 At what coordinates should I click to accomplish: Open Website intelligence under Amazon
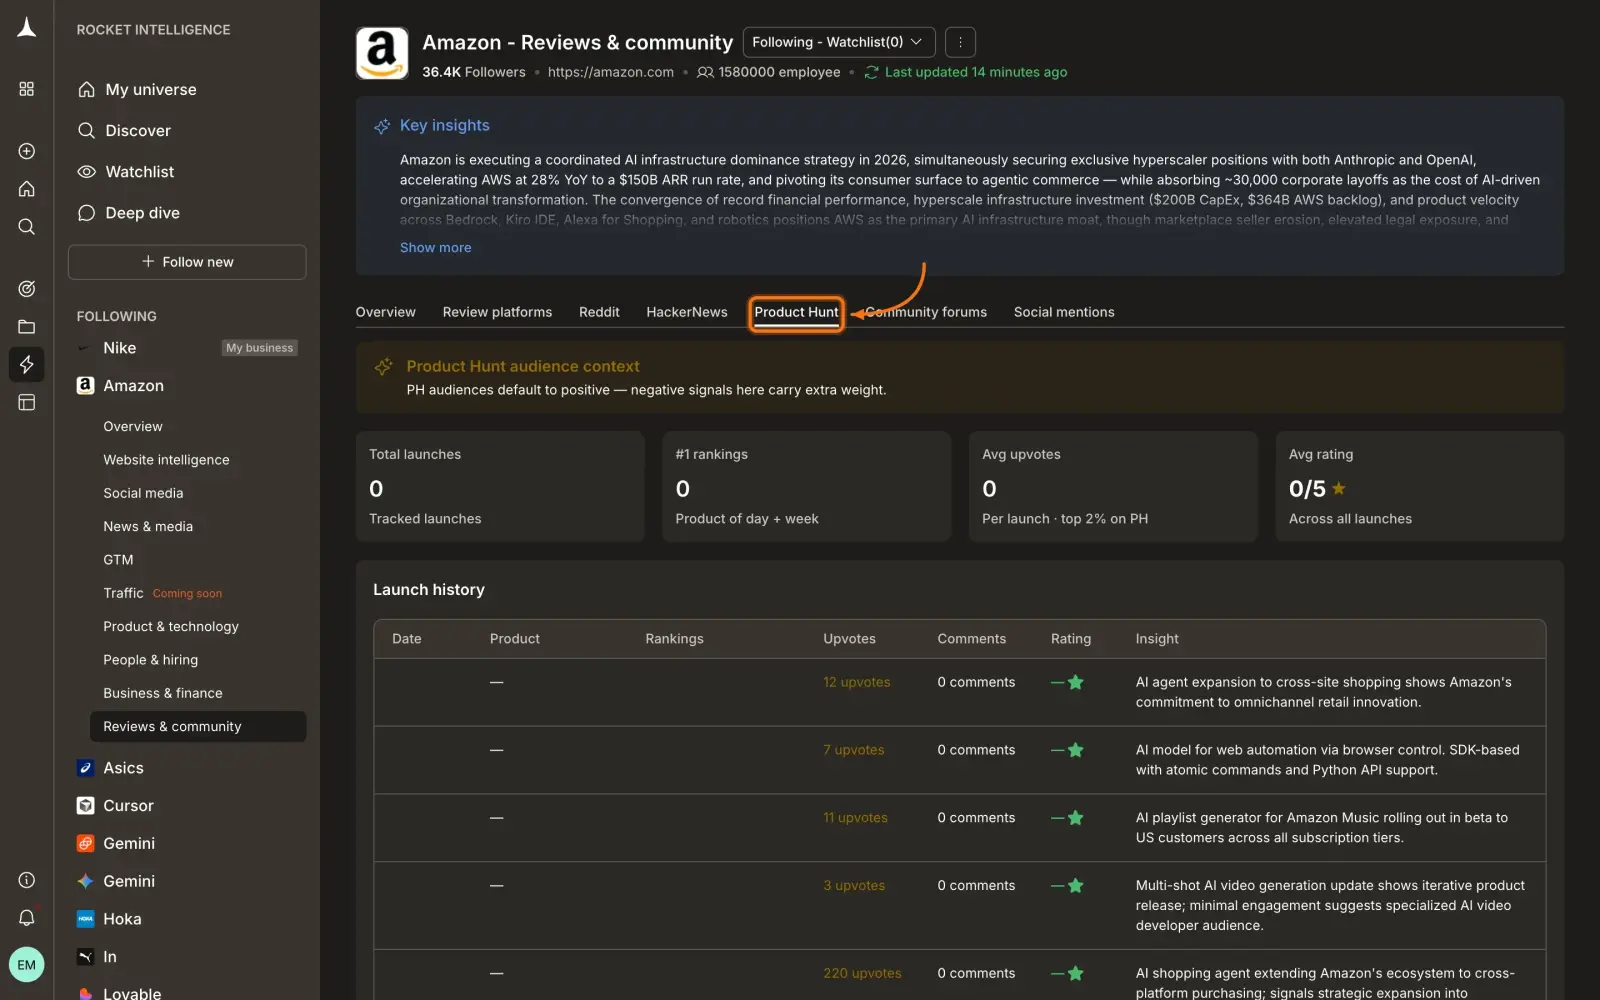tap(166, 460)
